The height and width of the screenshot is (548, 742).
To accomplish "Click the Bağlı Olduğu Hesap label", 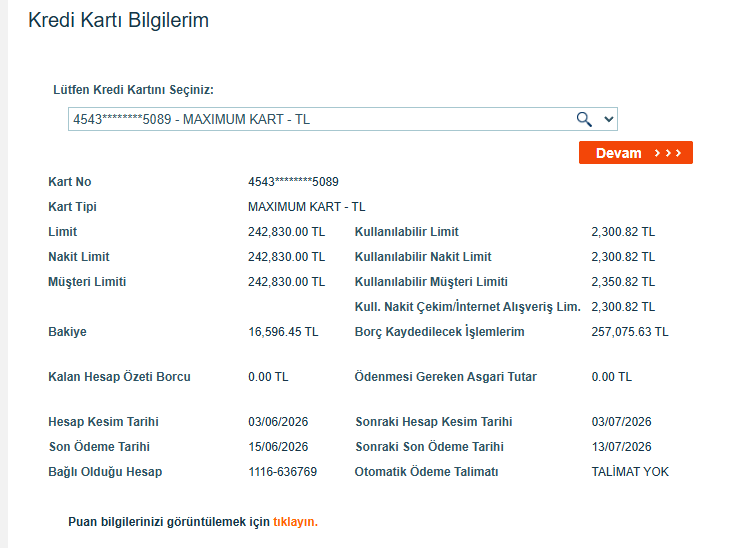I will pyautogui.click(x=105, y=472).
